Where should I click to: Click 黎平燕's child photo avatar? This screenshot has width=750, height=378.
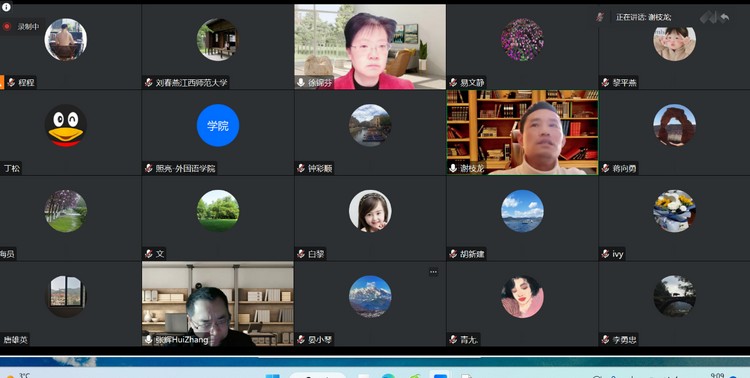click(x=674, y=43)
